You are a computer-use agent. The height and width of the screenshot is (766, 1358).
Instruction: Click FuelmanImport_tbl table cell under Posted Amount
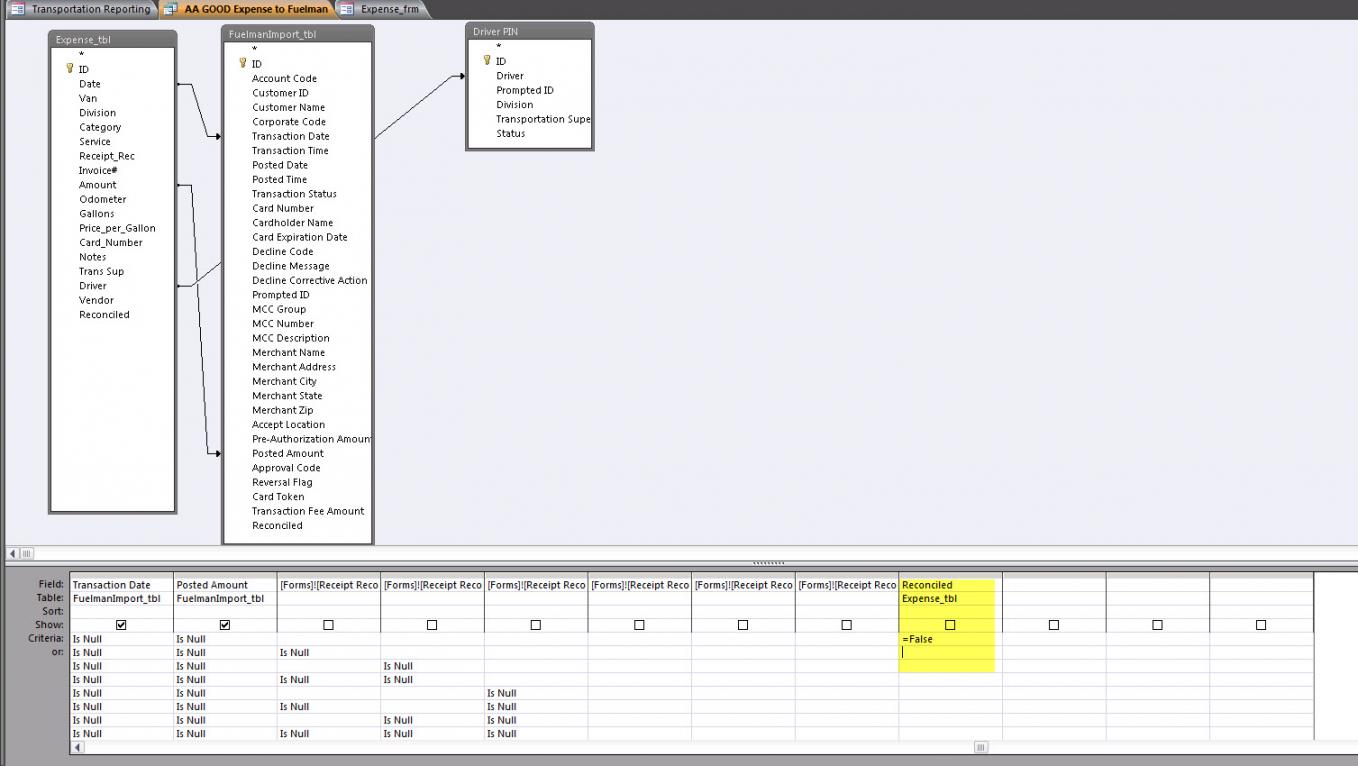[x=225, y=598]
